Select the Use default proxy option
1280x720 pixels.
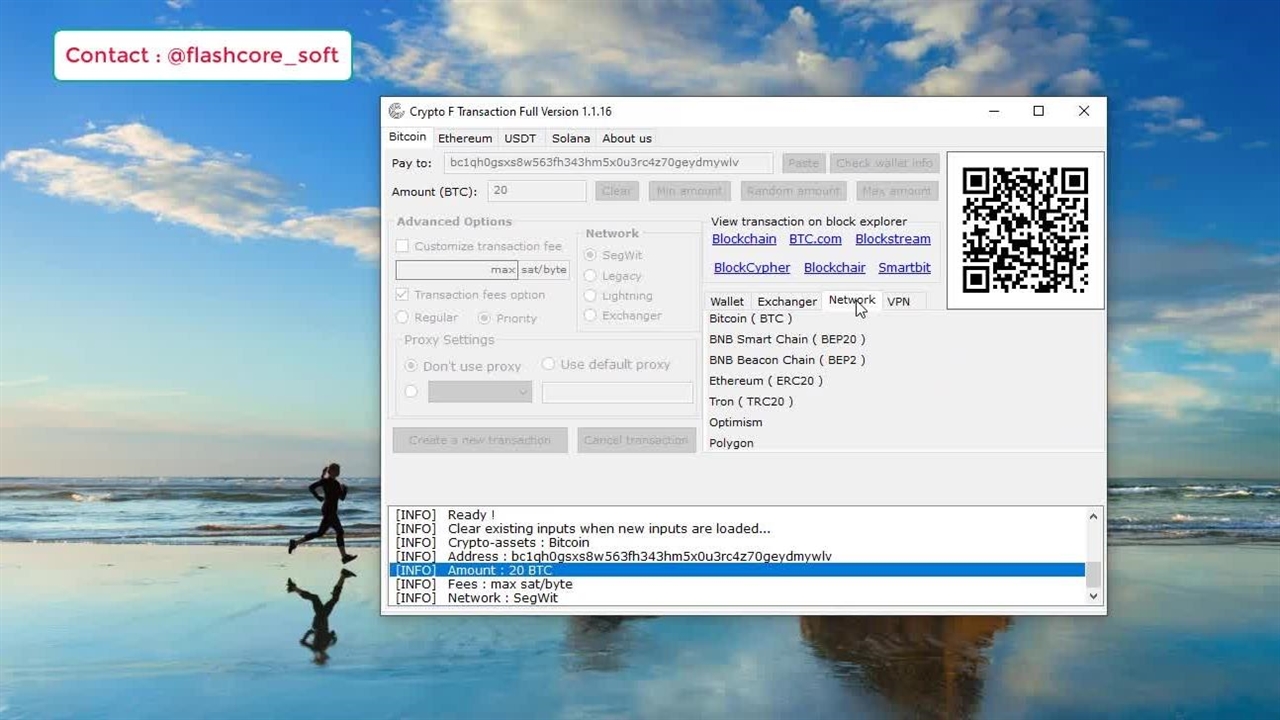pos(548,364)
